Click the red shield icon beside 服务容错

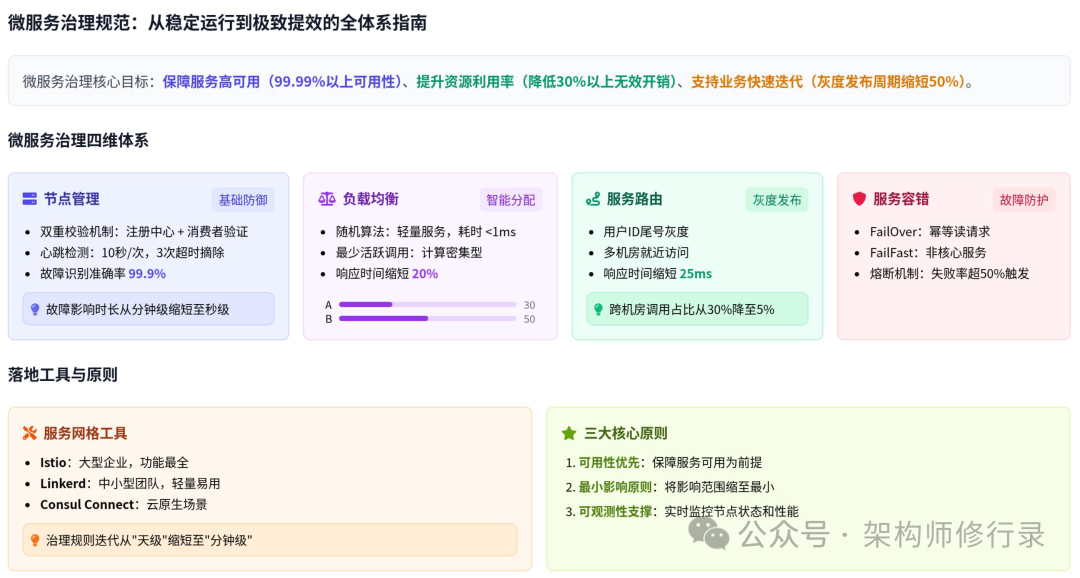(x=859, y=199)
